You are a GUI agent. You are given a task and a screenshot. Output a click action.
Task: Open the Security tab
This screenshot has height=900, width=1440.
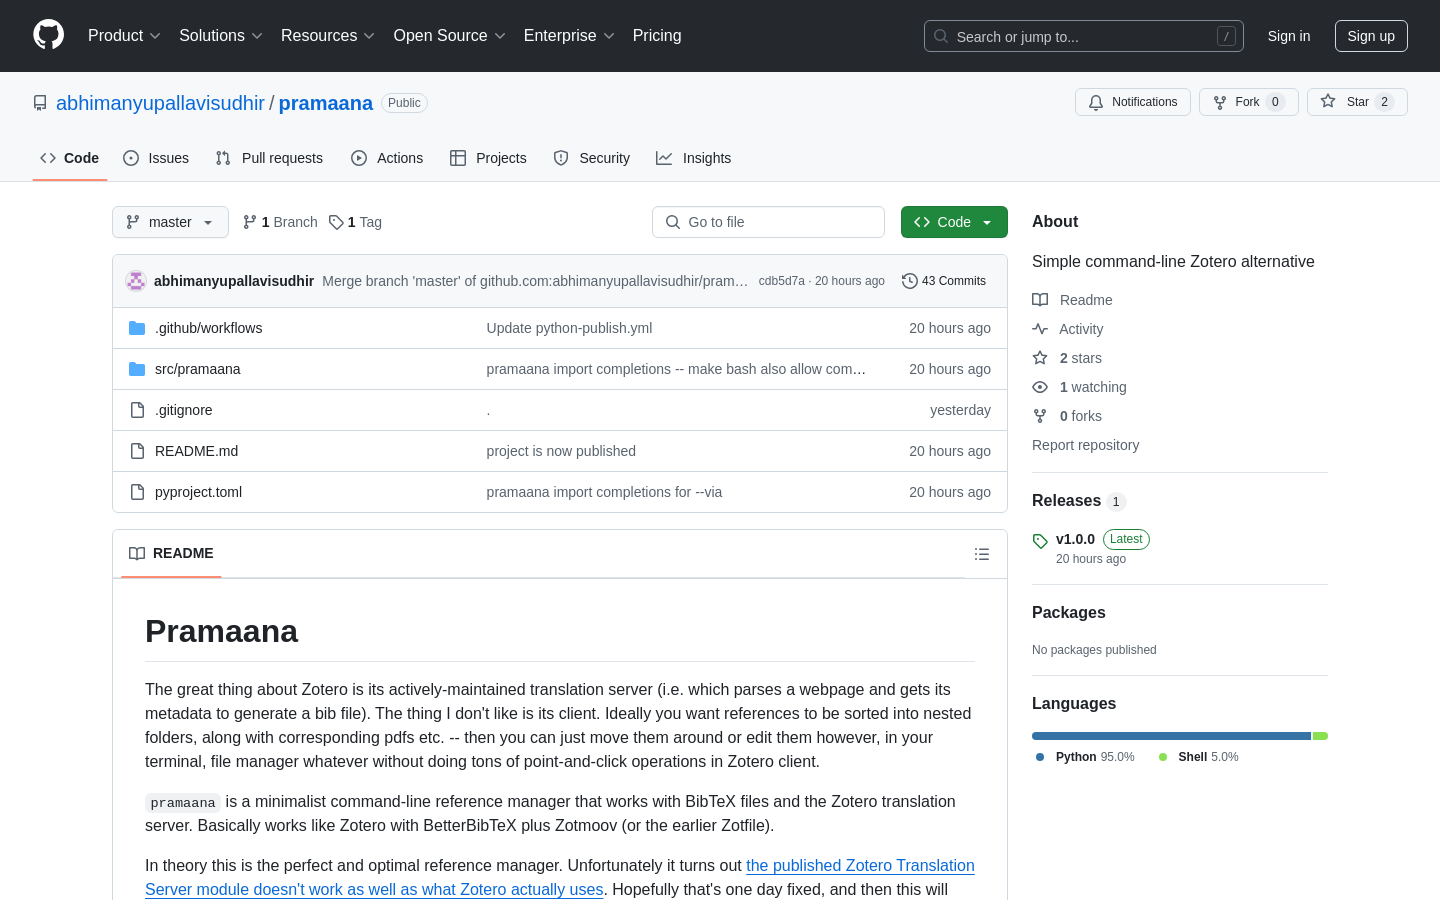(592, 158)
